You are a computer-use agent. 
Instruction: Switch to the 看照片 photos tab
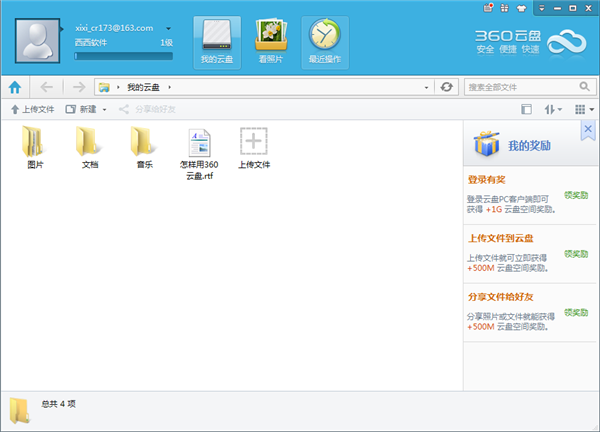(x=270, y=42)
